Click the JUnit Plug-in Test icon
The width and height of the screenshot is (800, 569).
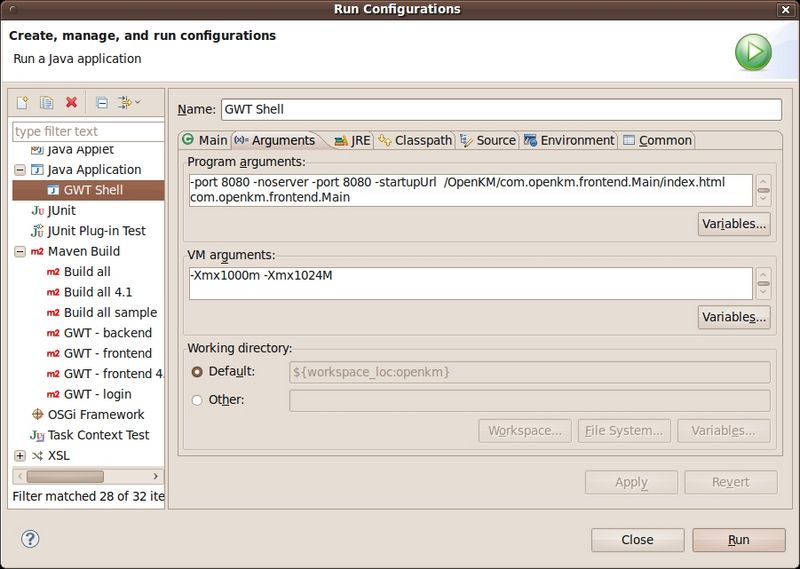pos(37,231)
